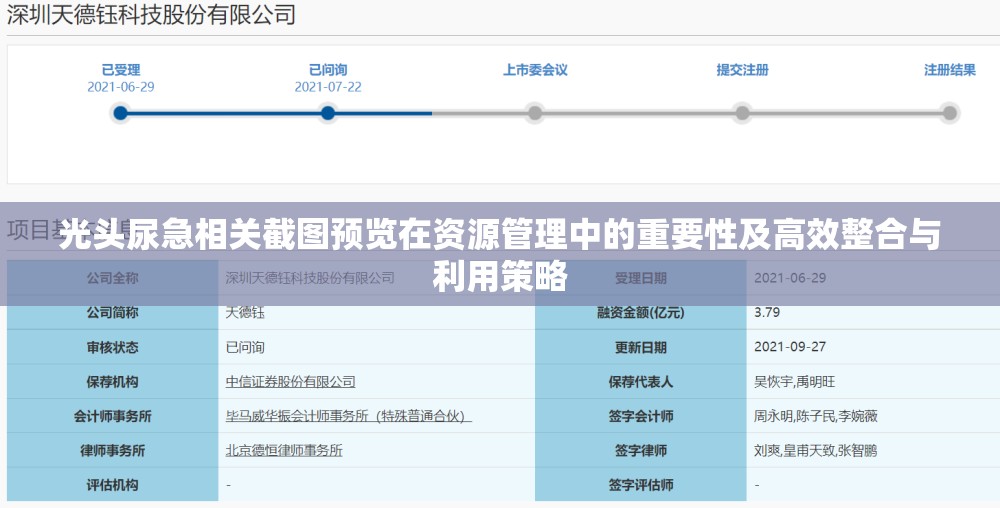Click the 审核状态 header cell
1000x508 pixels.
pos(112,347)
